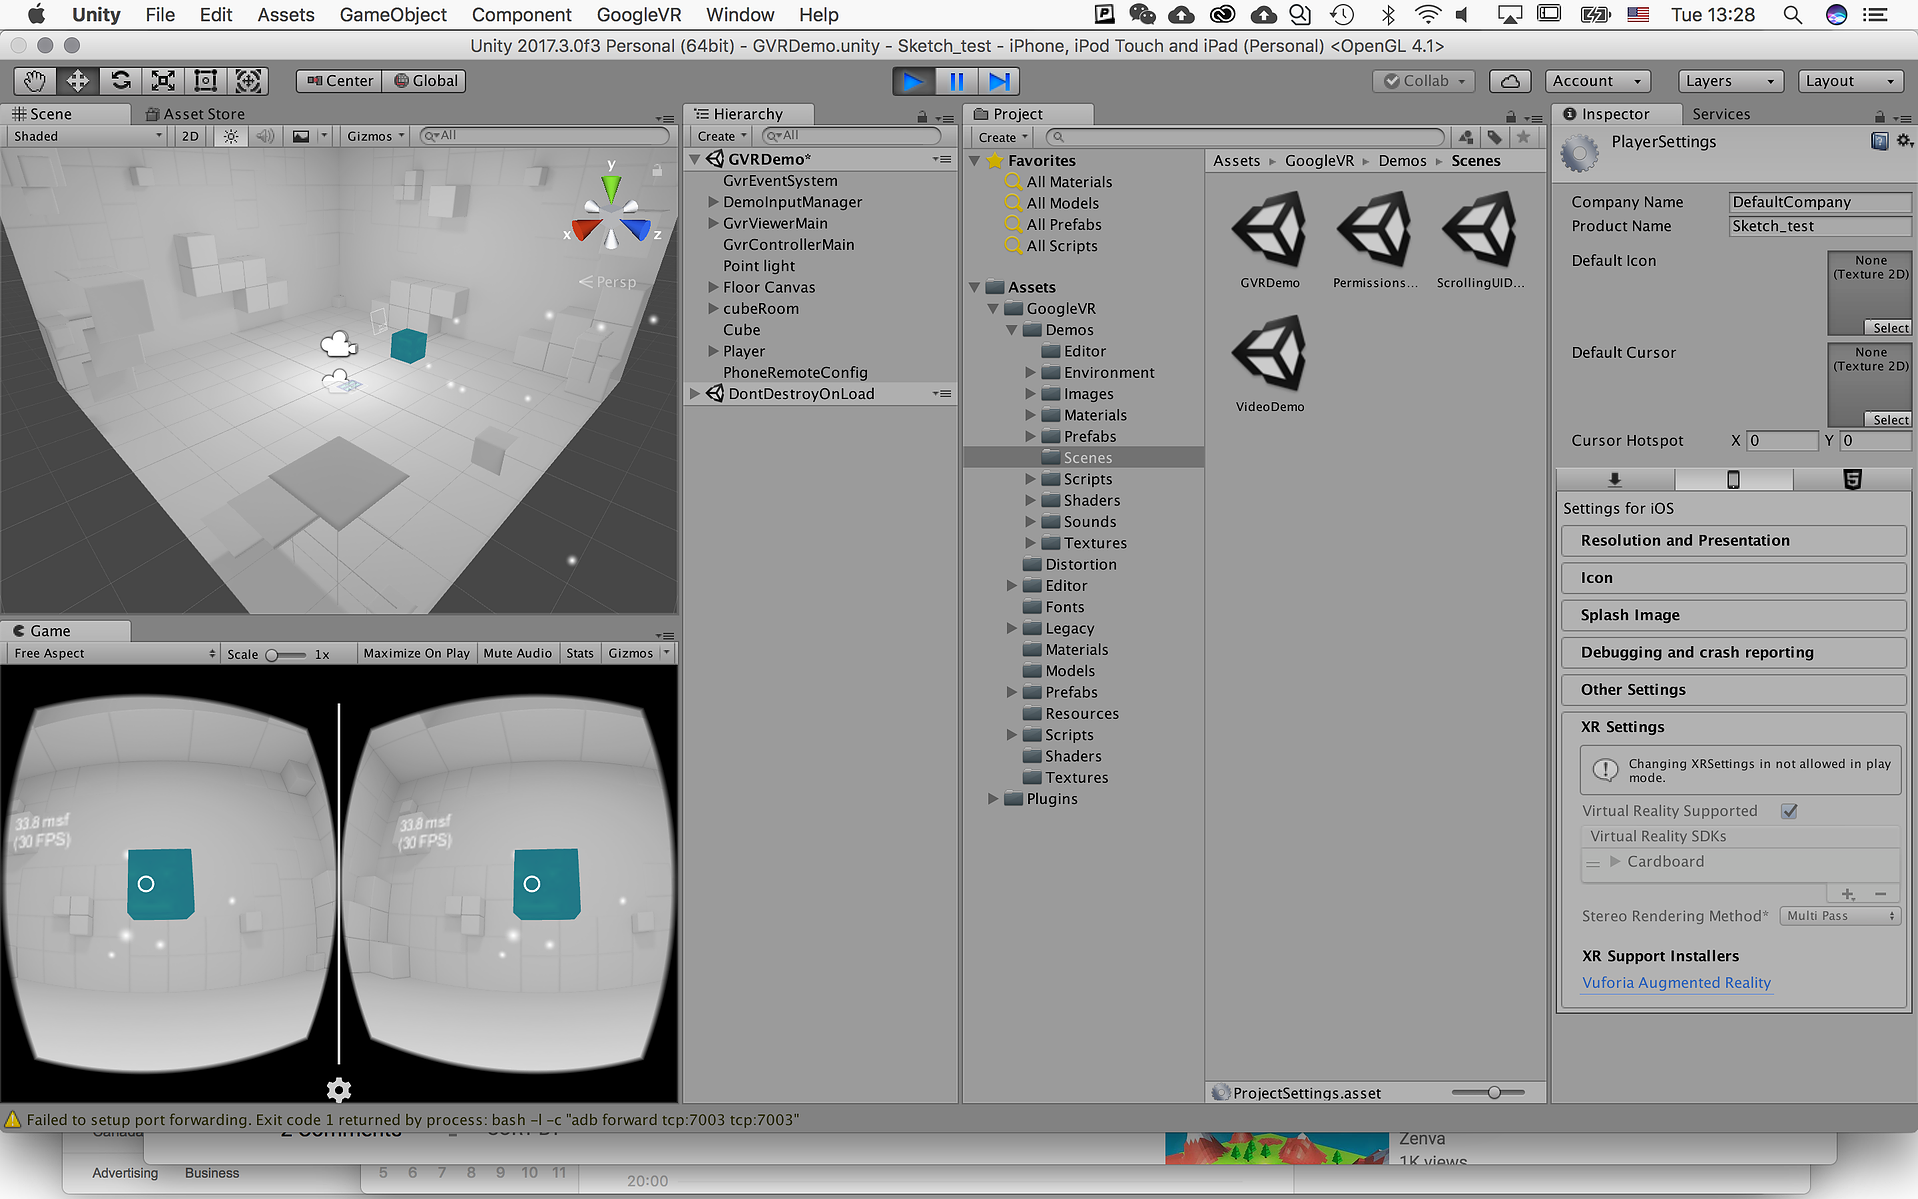Expand the Cardboard SDK entry

(x=1614, y=861)
